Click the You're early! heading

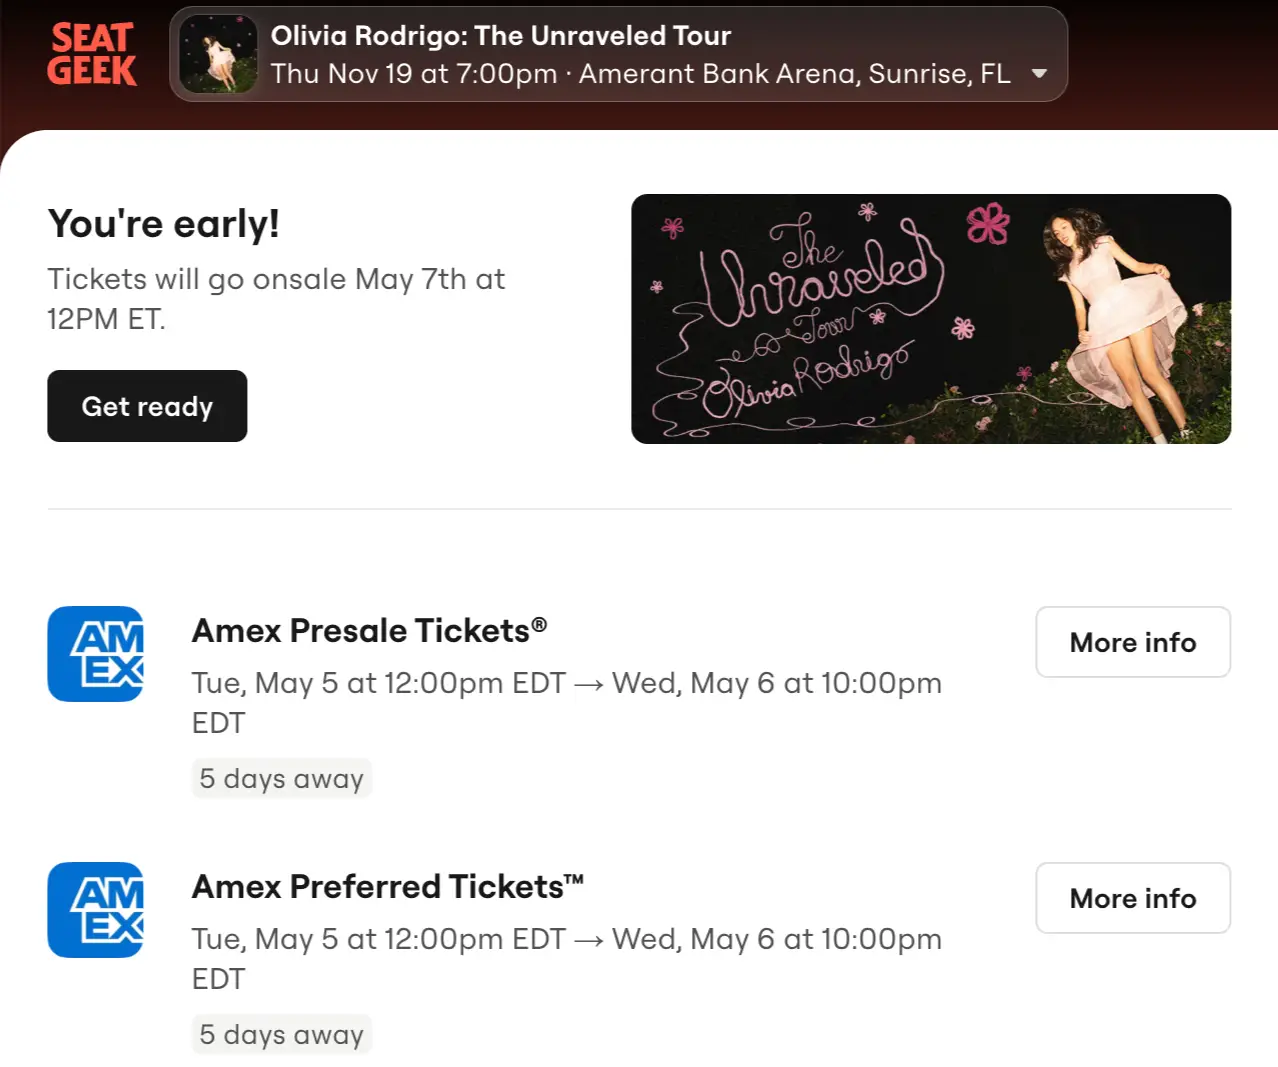163,223
